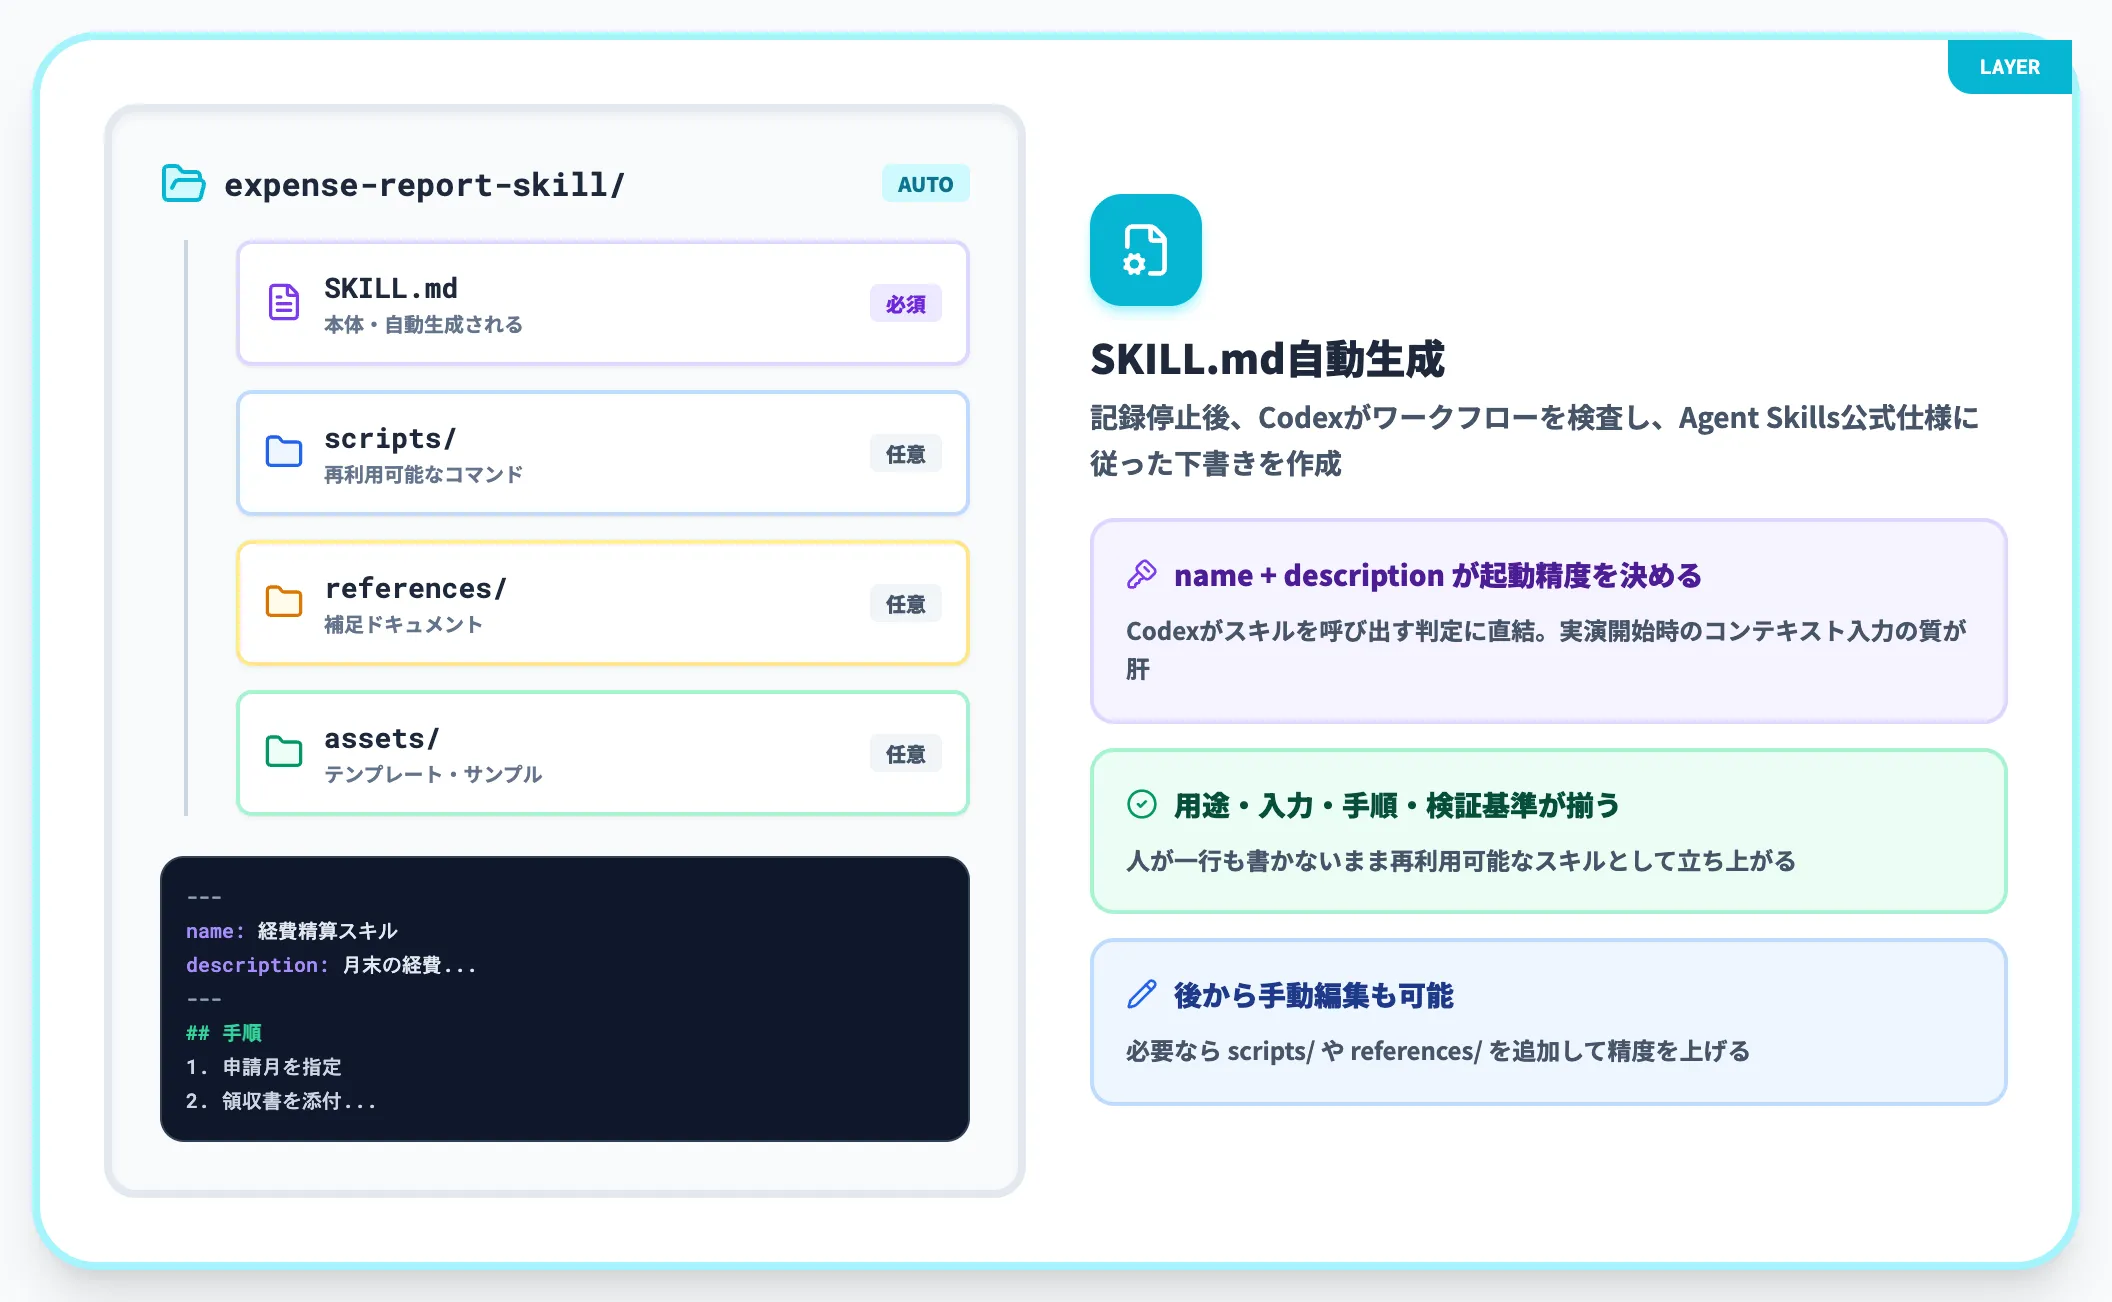The width and height of the screenshot is (2112, 1302).
Task: Click the code line name: 経費精算スキル
Action: [x=292, y=931]
